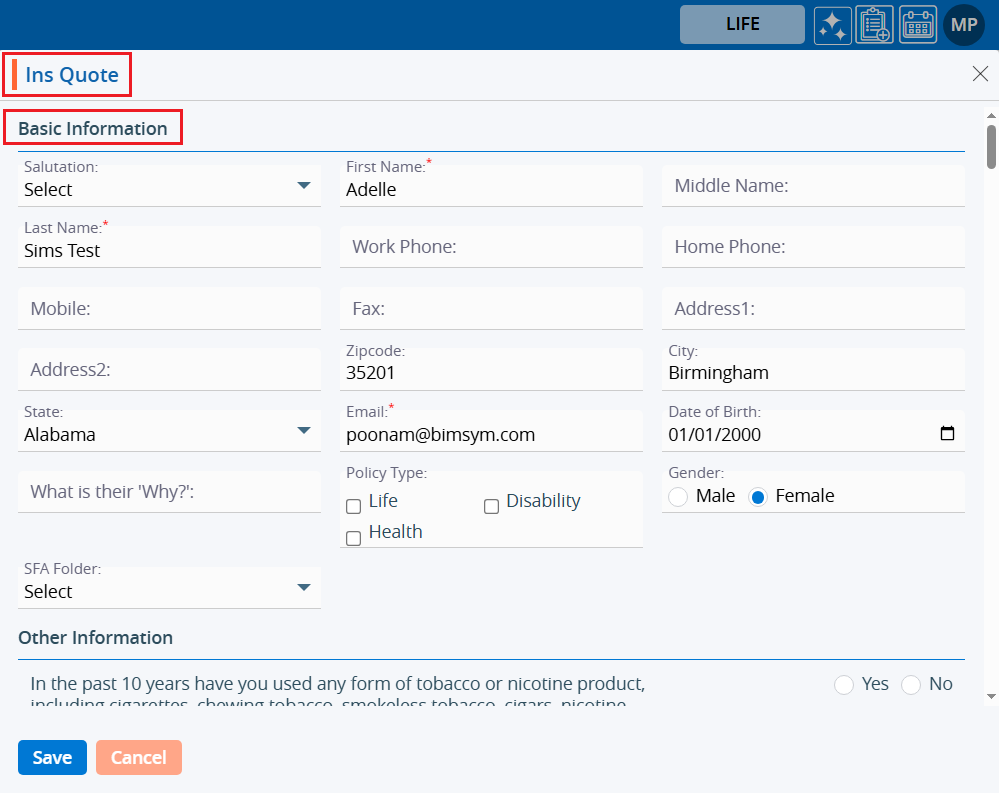The height and width of the screenshot is (793, 999).
Task: Check the Disability policy type checkbox
Action: click(x=491, y=506)
